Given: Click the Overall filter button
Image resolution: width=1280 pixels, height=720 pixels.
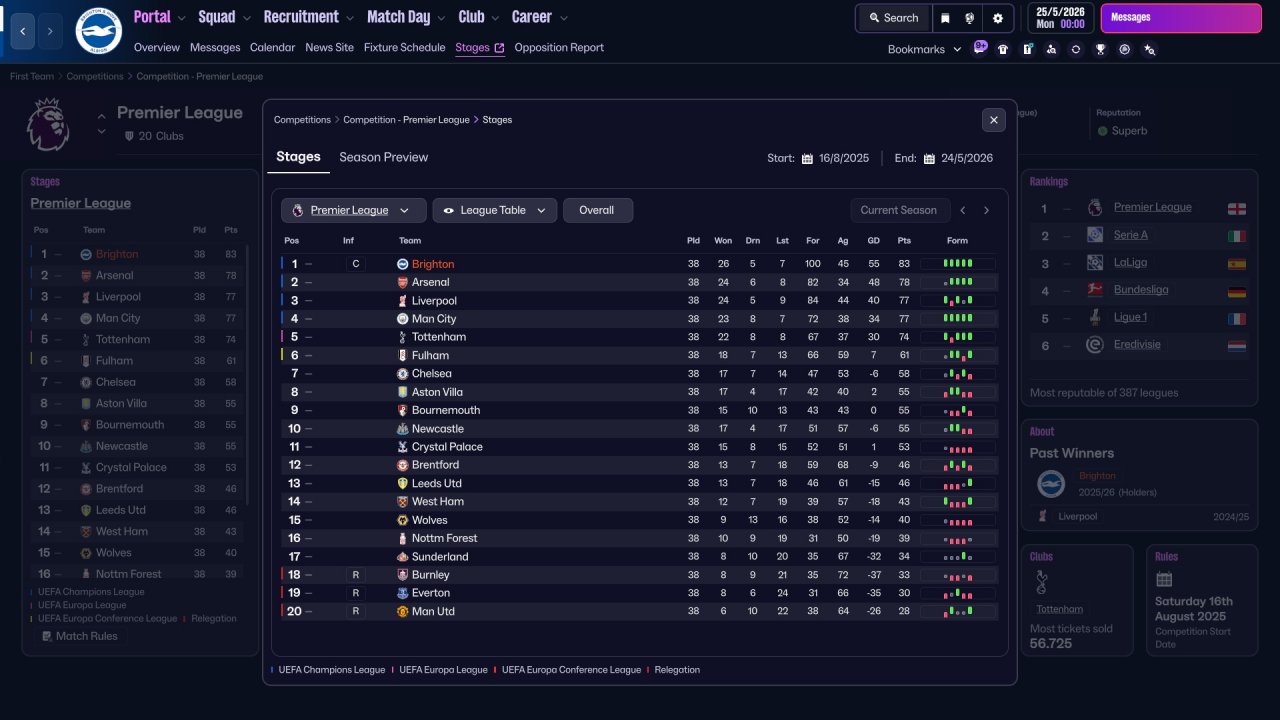Looking at the screenshot, I should (598, 210).
